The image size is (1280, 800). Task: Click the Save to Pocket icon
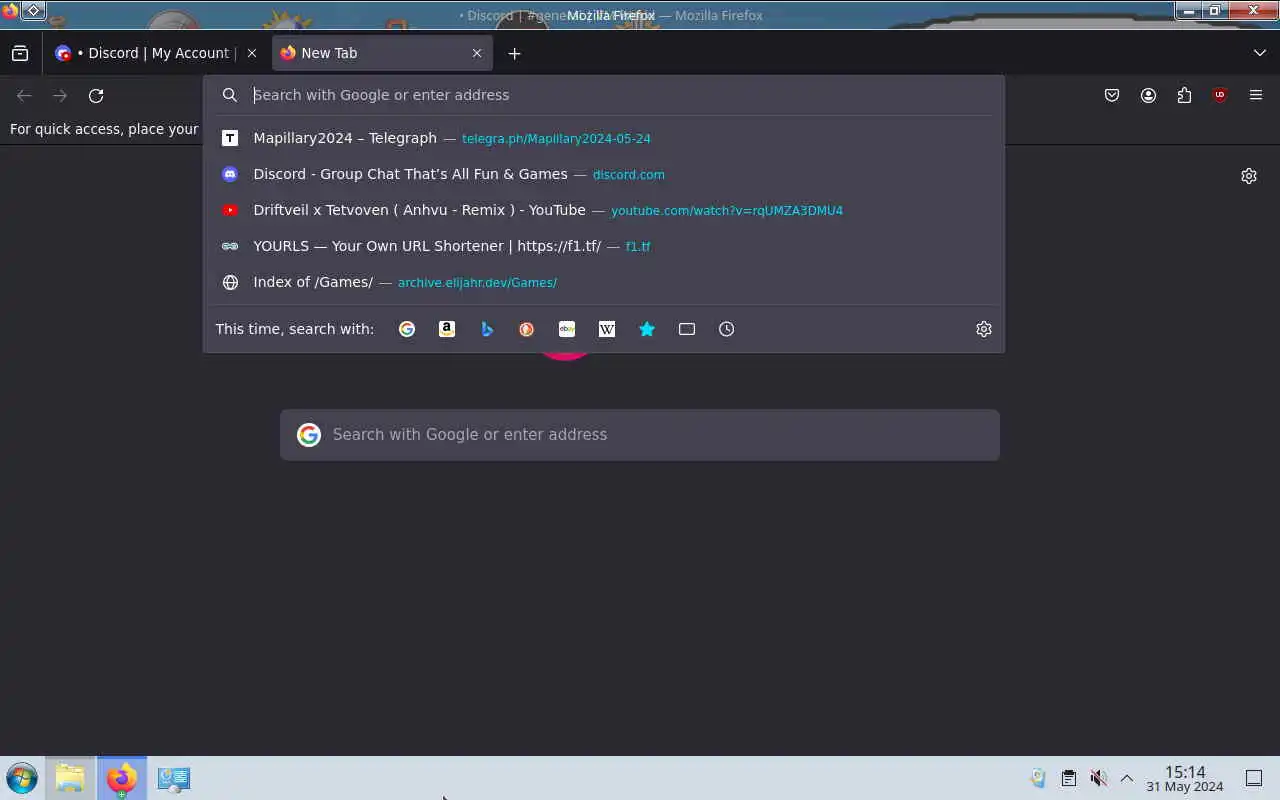1112,95
